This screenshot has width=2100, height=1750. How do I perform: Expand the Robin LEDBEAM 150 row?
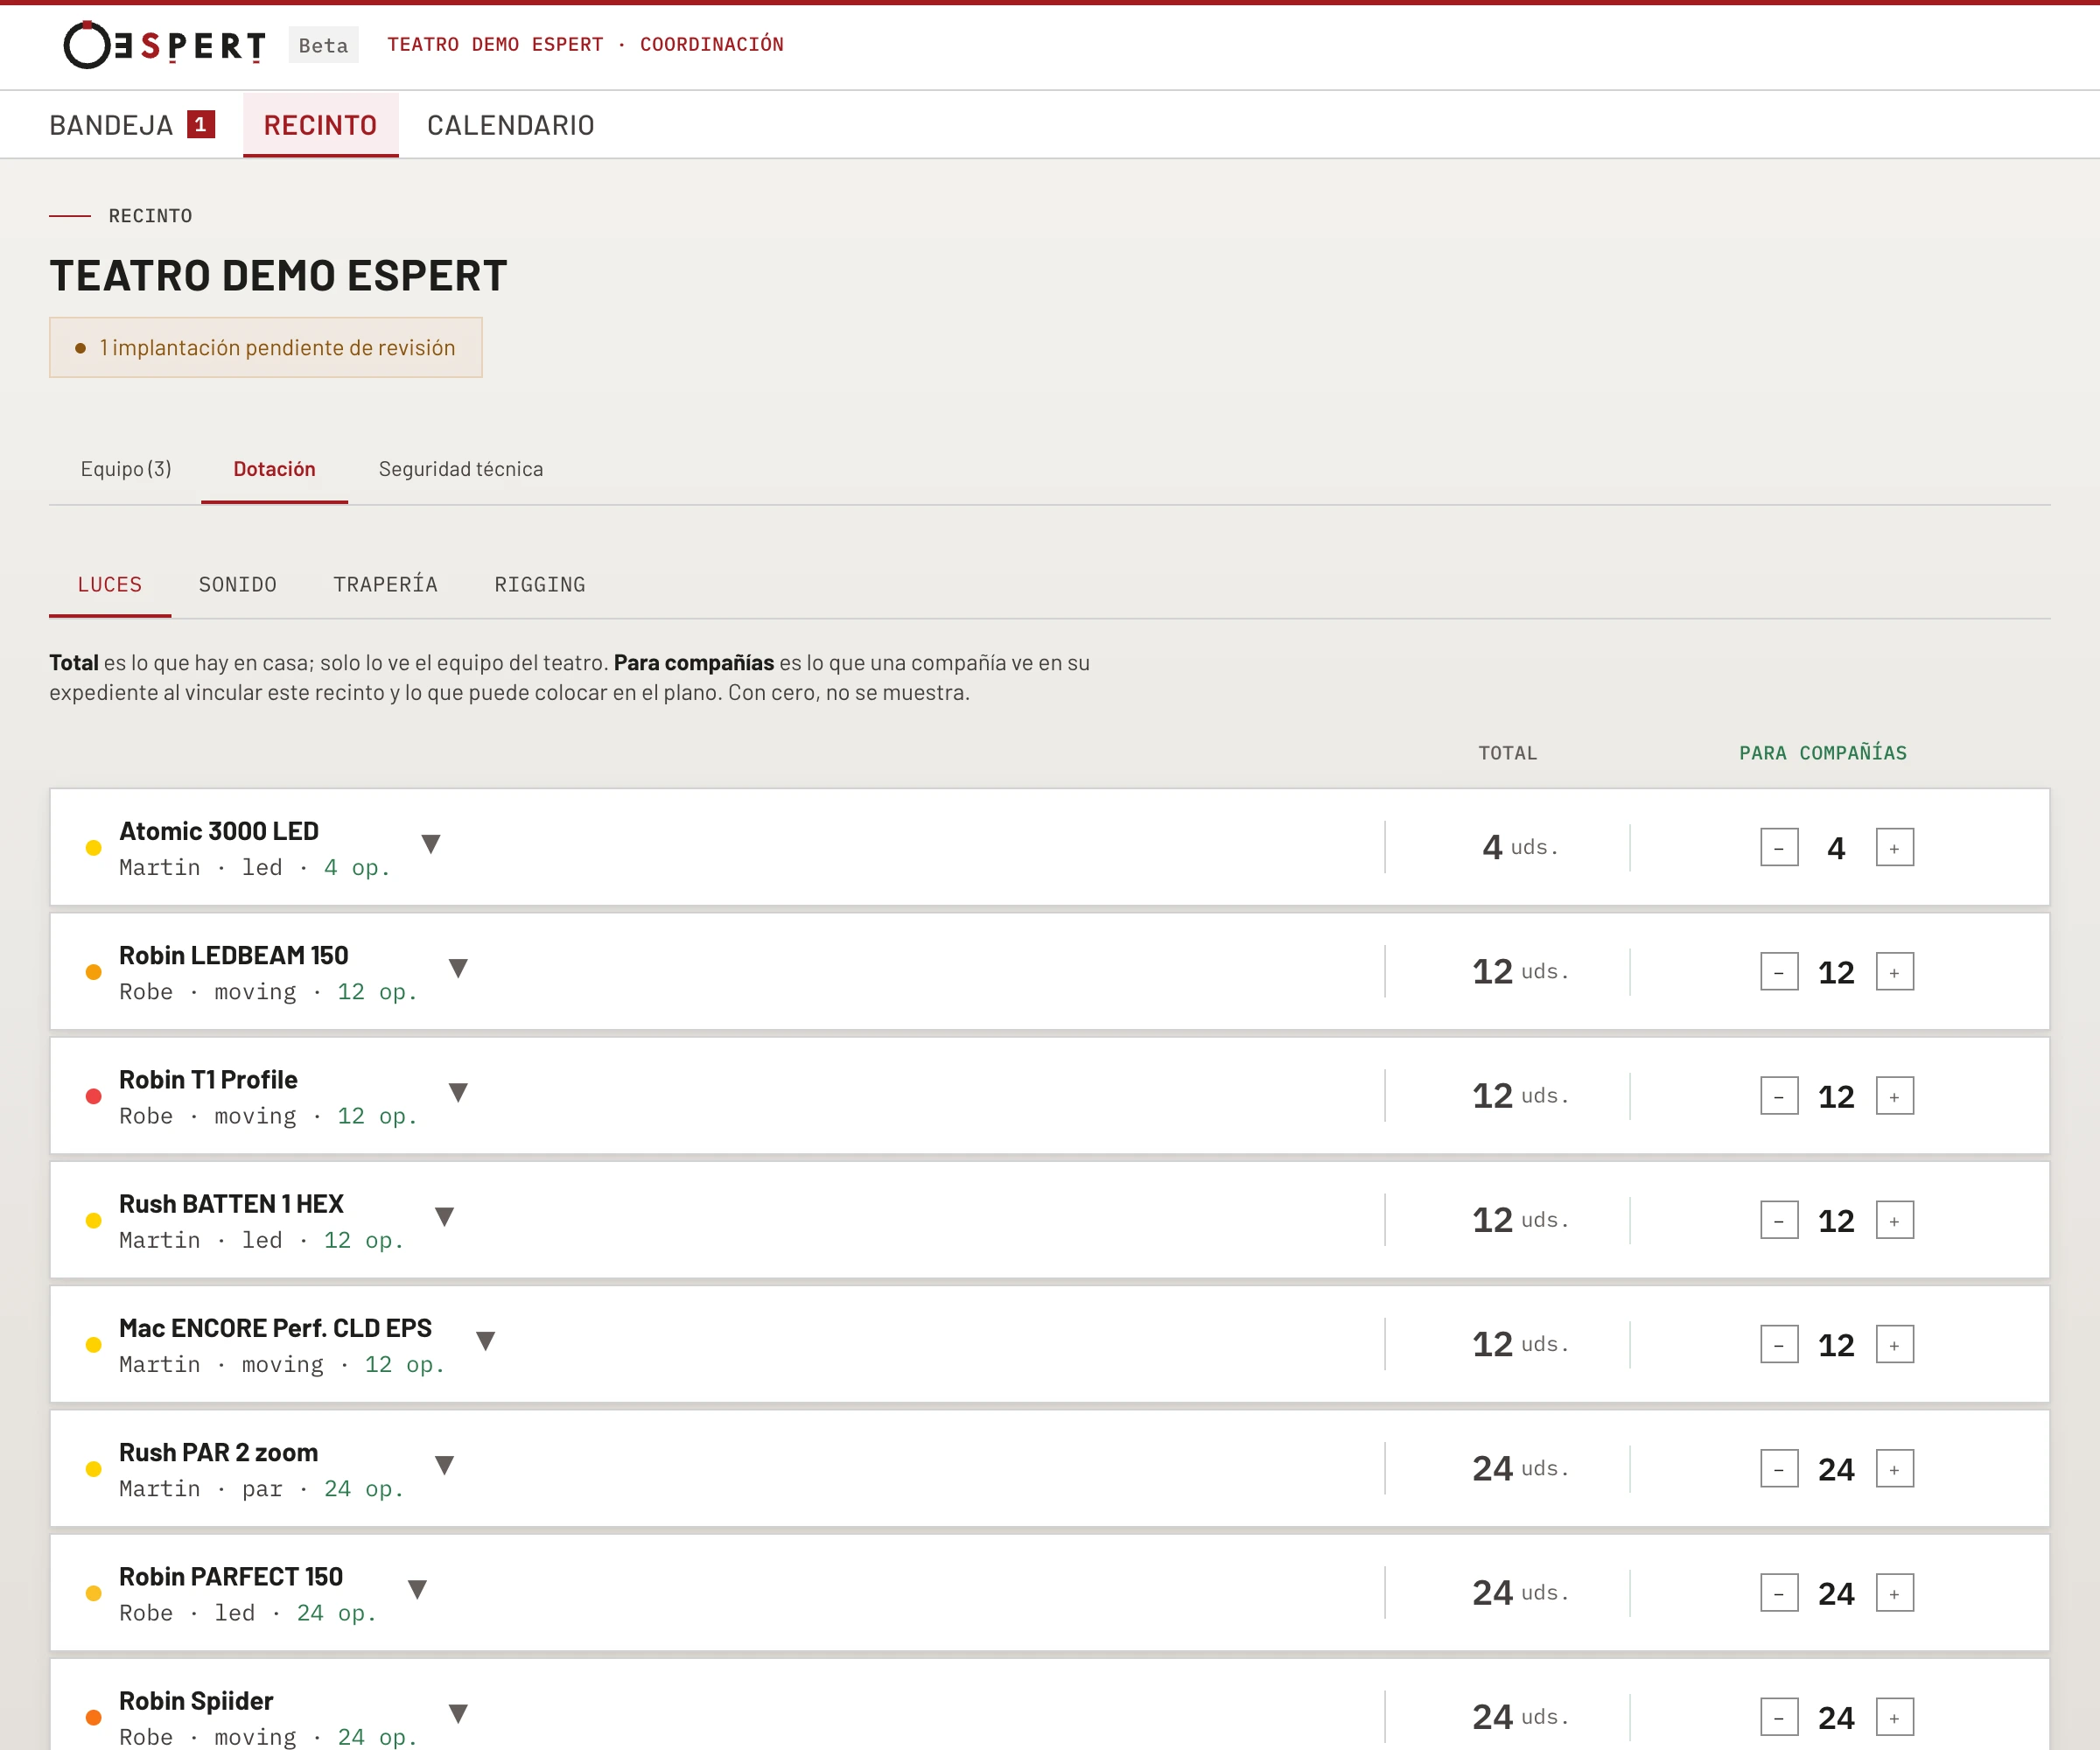click(x=458, y=968)
